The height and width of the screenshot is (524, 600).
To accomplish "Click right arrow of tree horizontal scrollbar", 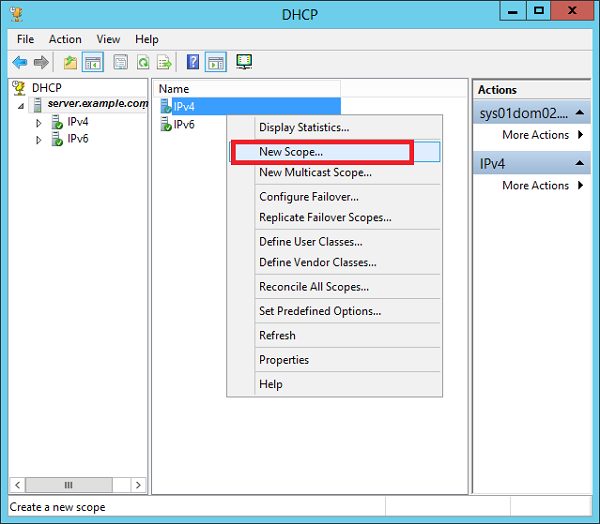I will [139, 485].
